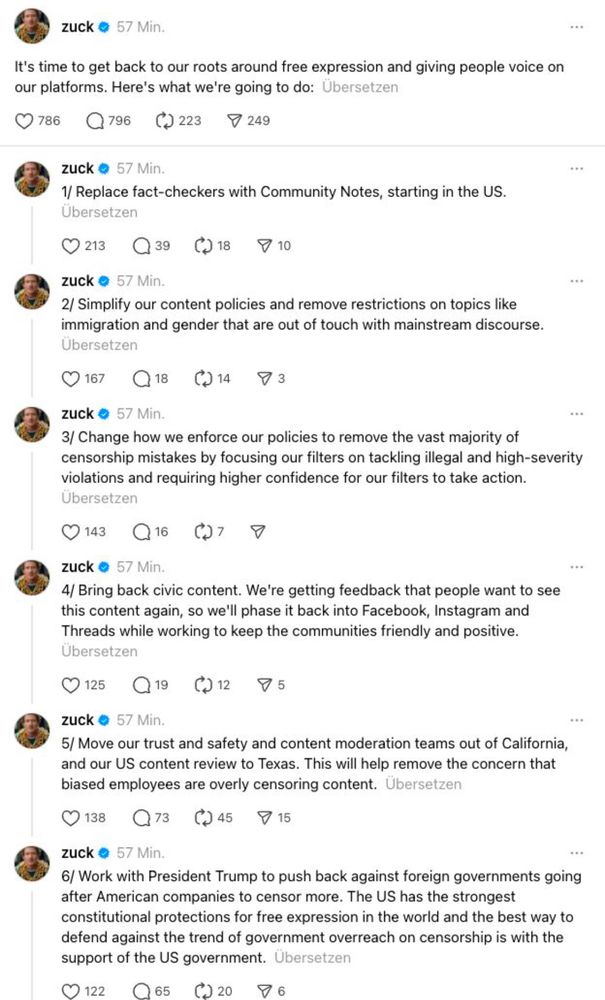The height and width of the screenshot is (1000, 605).
Task: Open more options on civic content post
Action: (576, 567)
